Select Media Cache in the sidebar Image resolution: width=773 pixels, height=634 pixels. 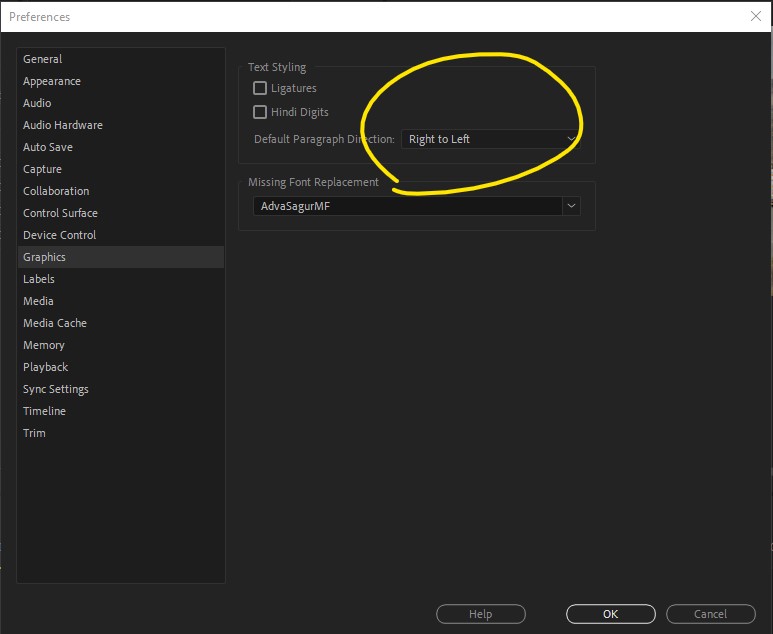tap(55, 323)
